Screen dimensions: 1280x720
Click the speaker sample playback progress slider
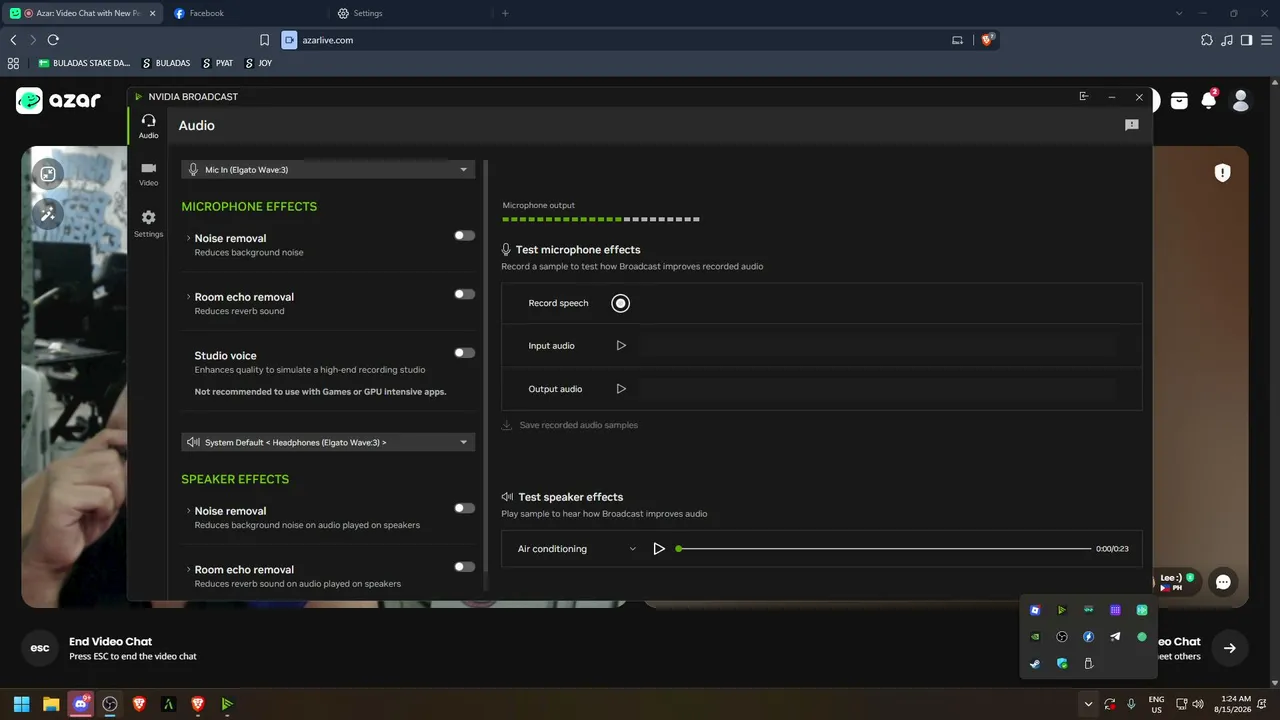(884, 549)
